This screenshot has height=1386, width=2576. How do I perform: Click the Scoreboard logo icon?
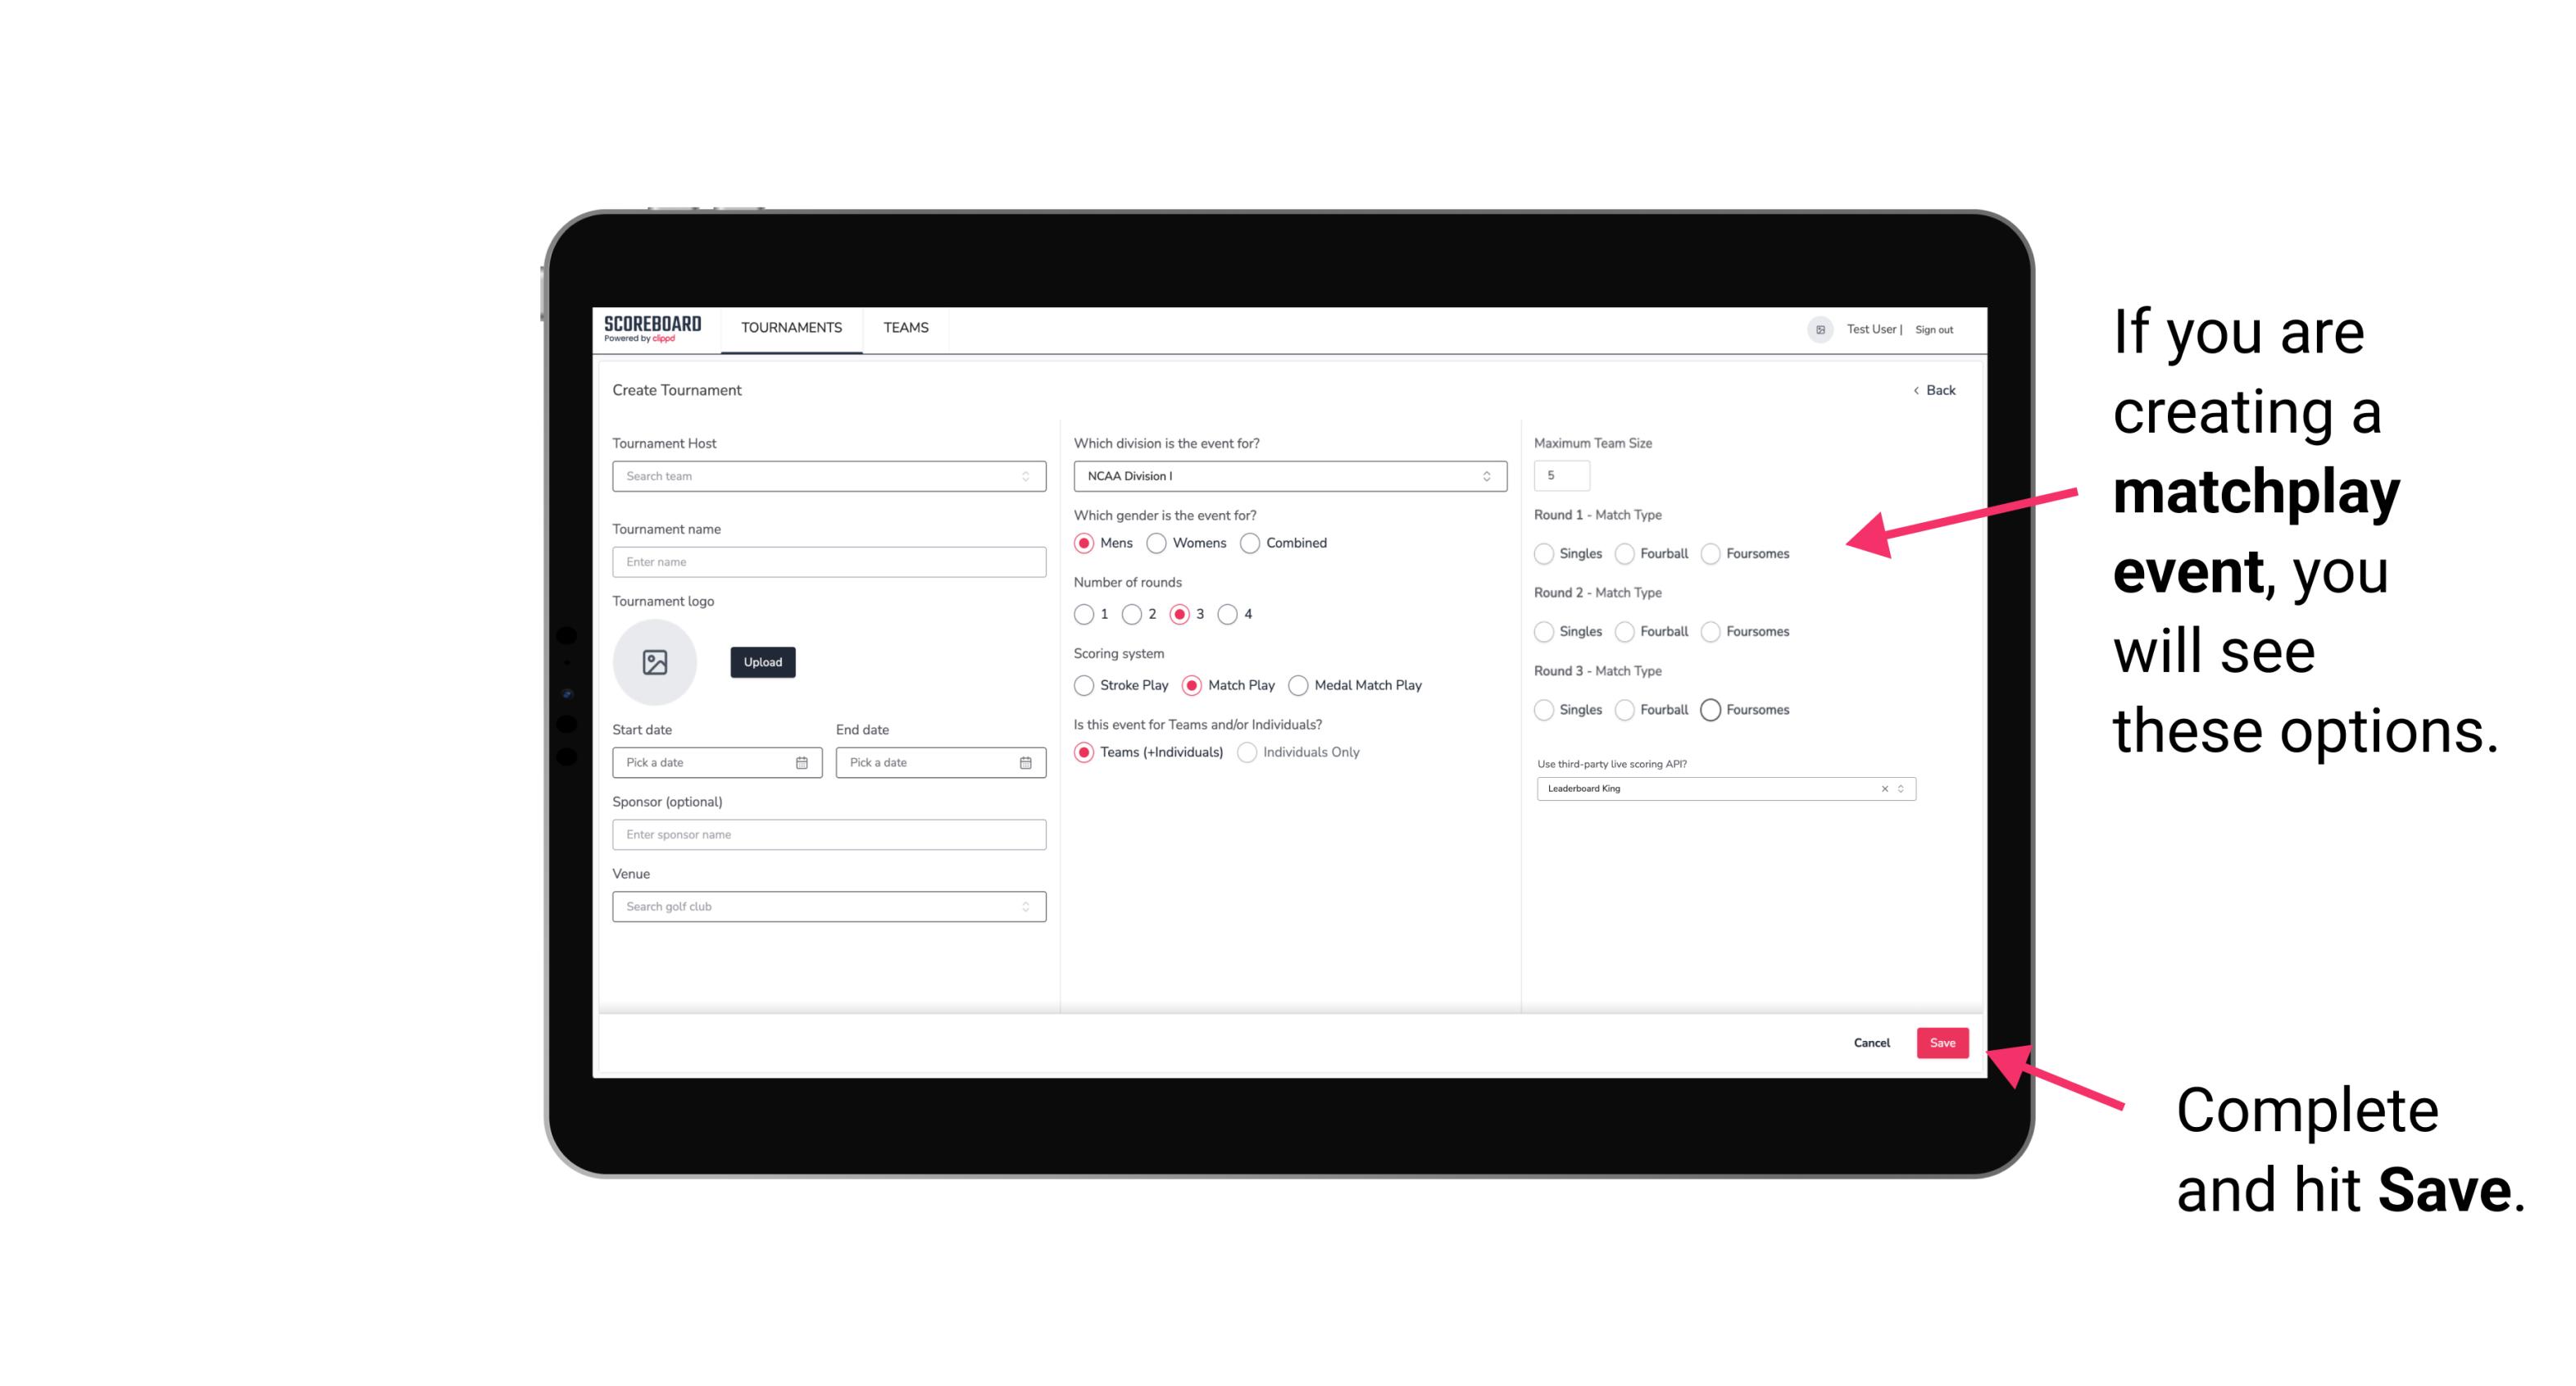[653, 328]
